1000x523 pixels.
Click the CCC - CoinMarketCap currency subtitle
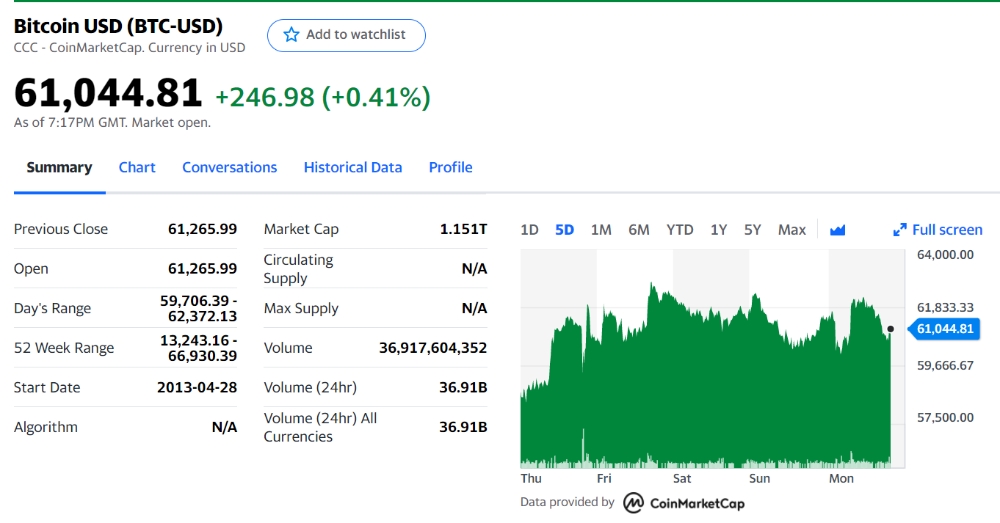(x=129, y=48)
